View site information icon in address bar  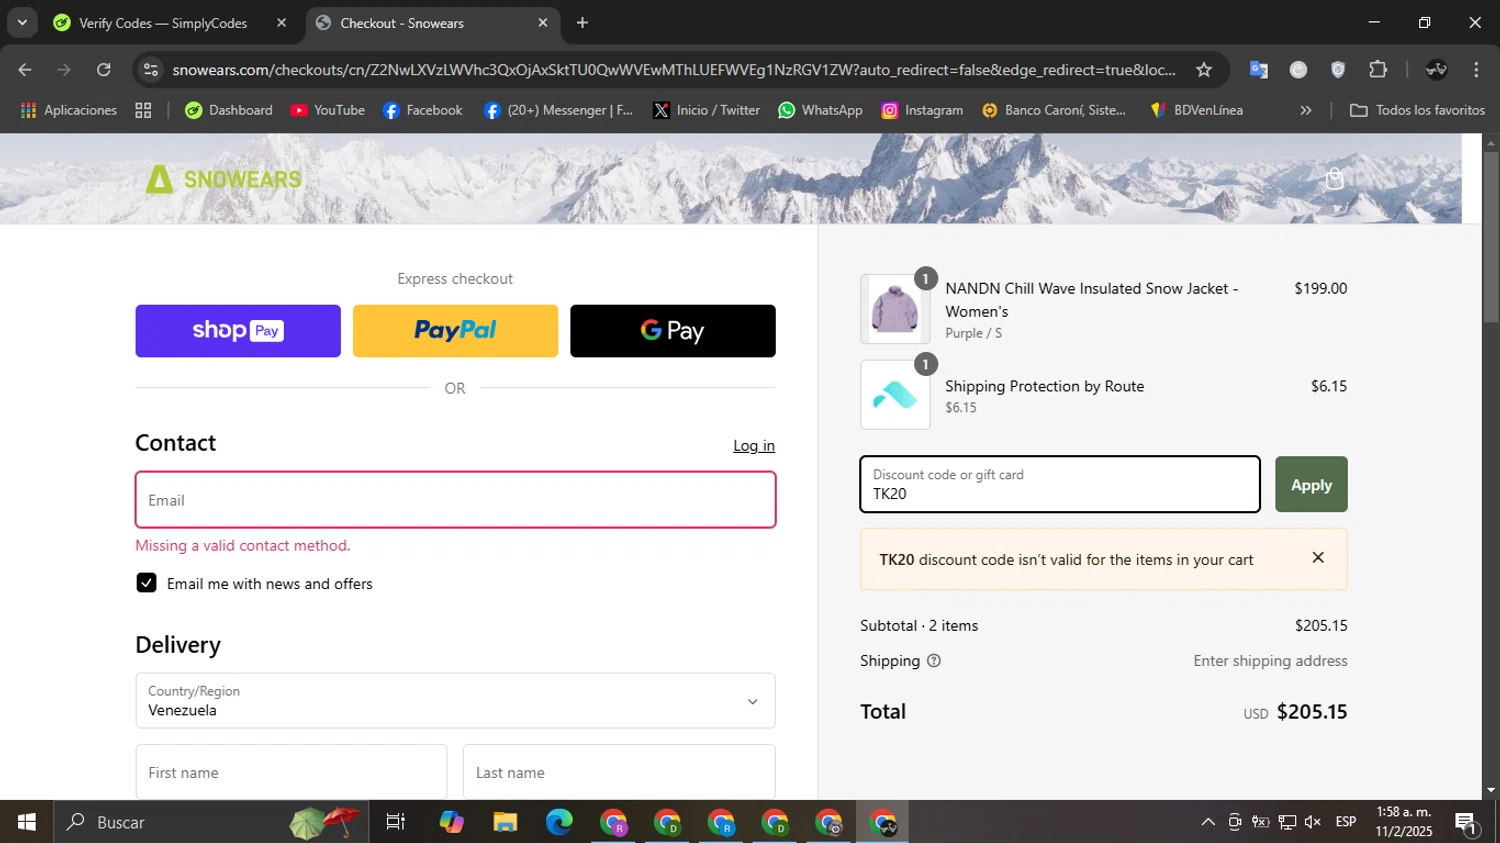[x=151, y=70]
